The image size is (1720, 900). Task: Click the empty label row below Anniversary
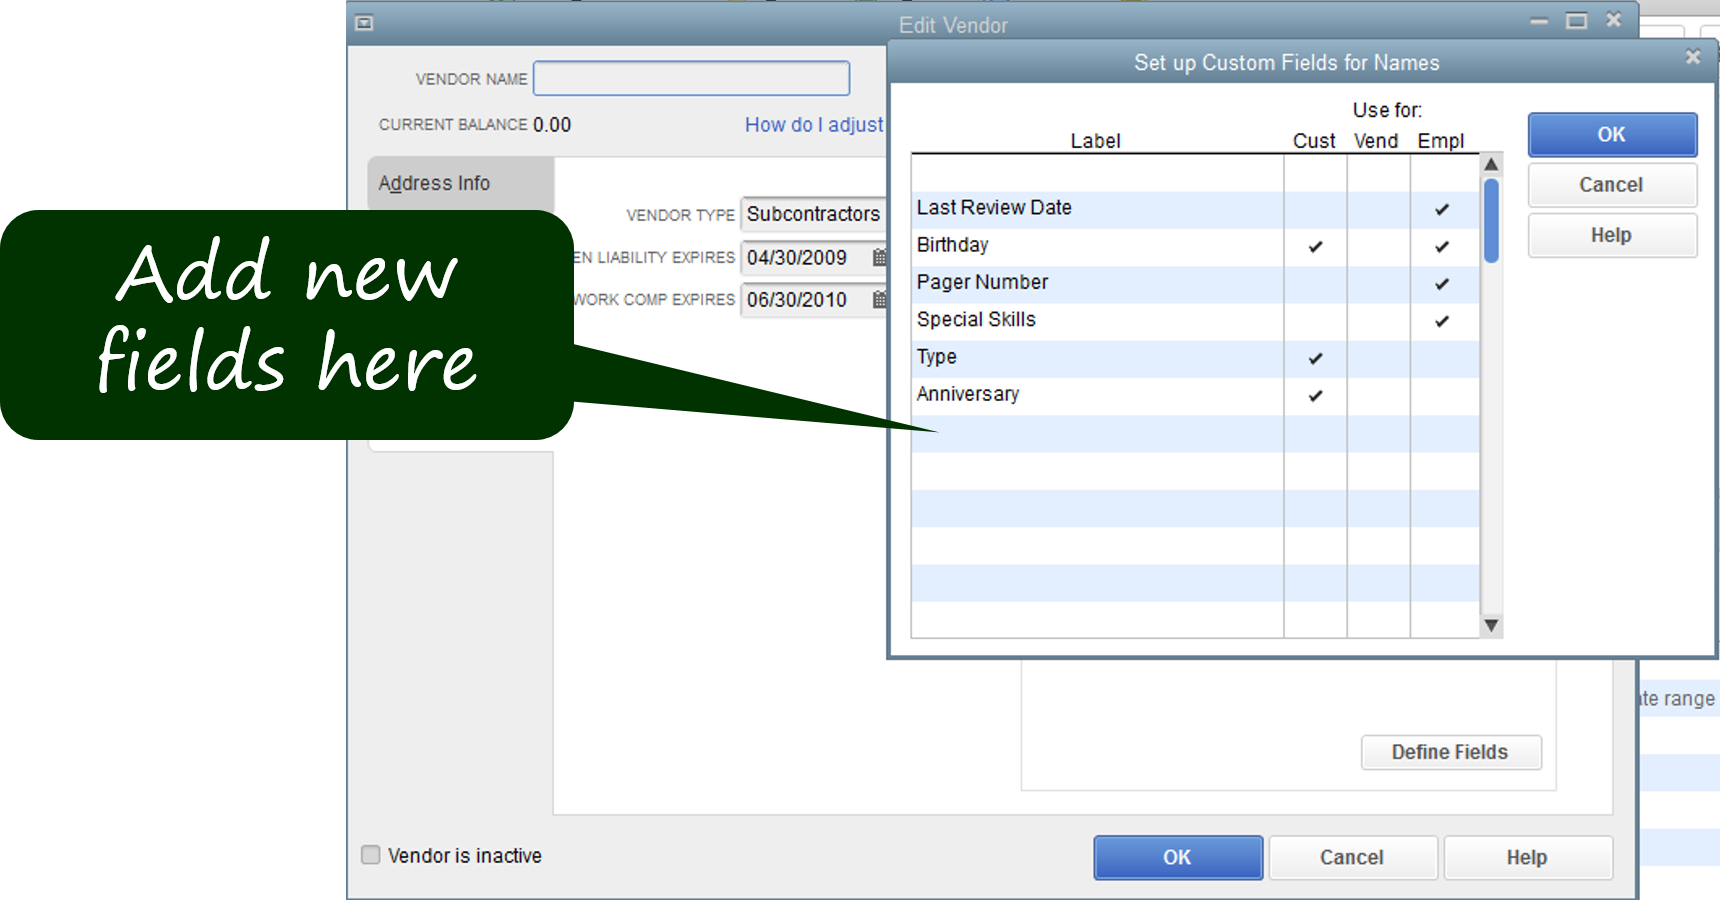point(1096,433)
